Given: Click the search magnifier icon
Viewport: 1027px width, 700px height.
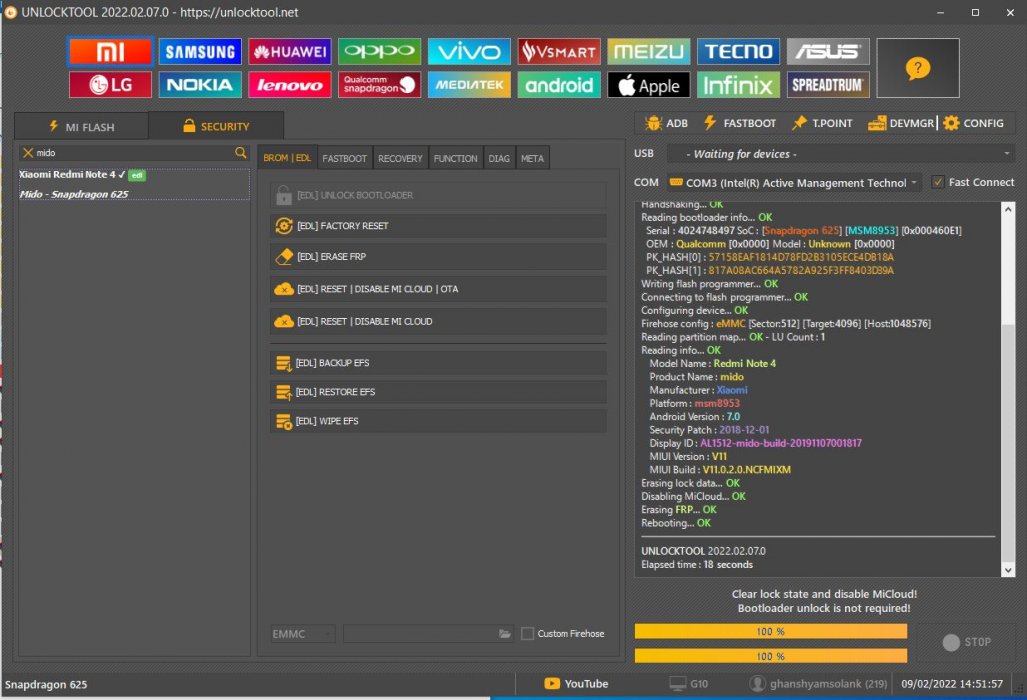Looking at the screenshot, I should coord(240,153).
